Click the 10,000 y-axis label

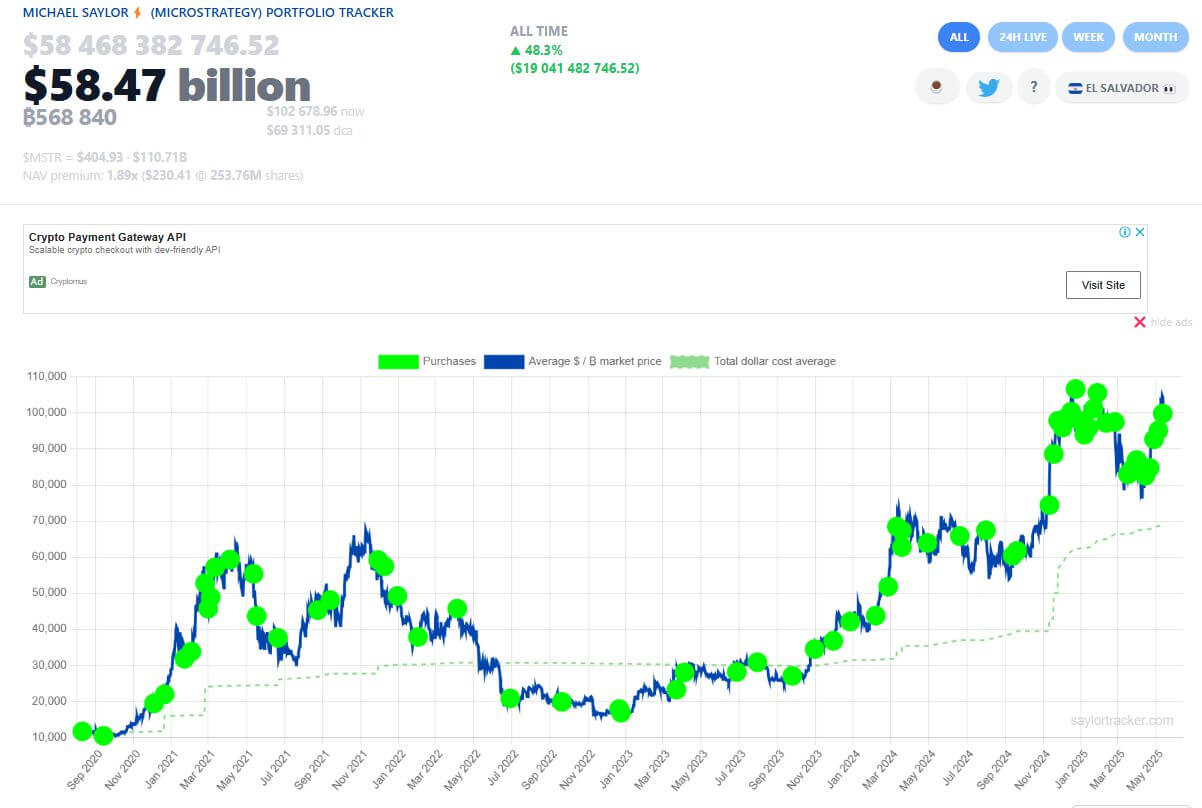click(x=48, y=737)
